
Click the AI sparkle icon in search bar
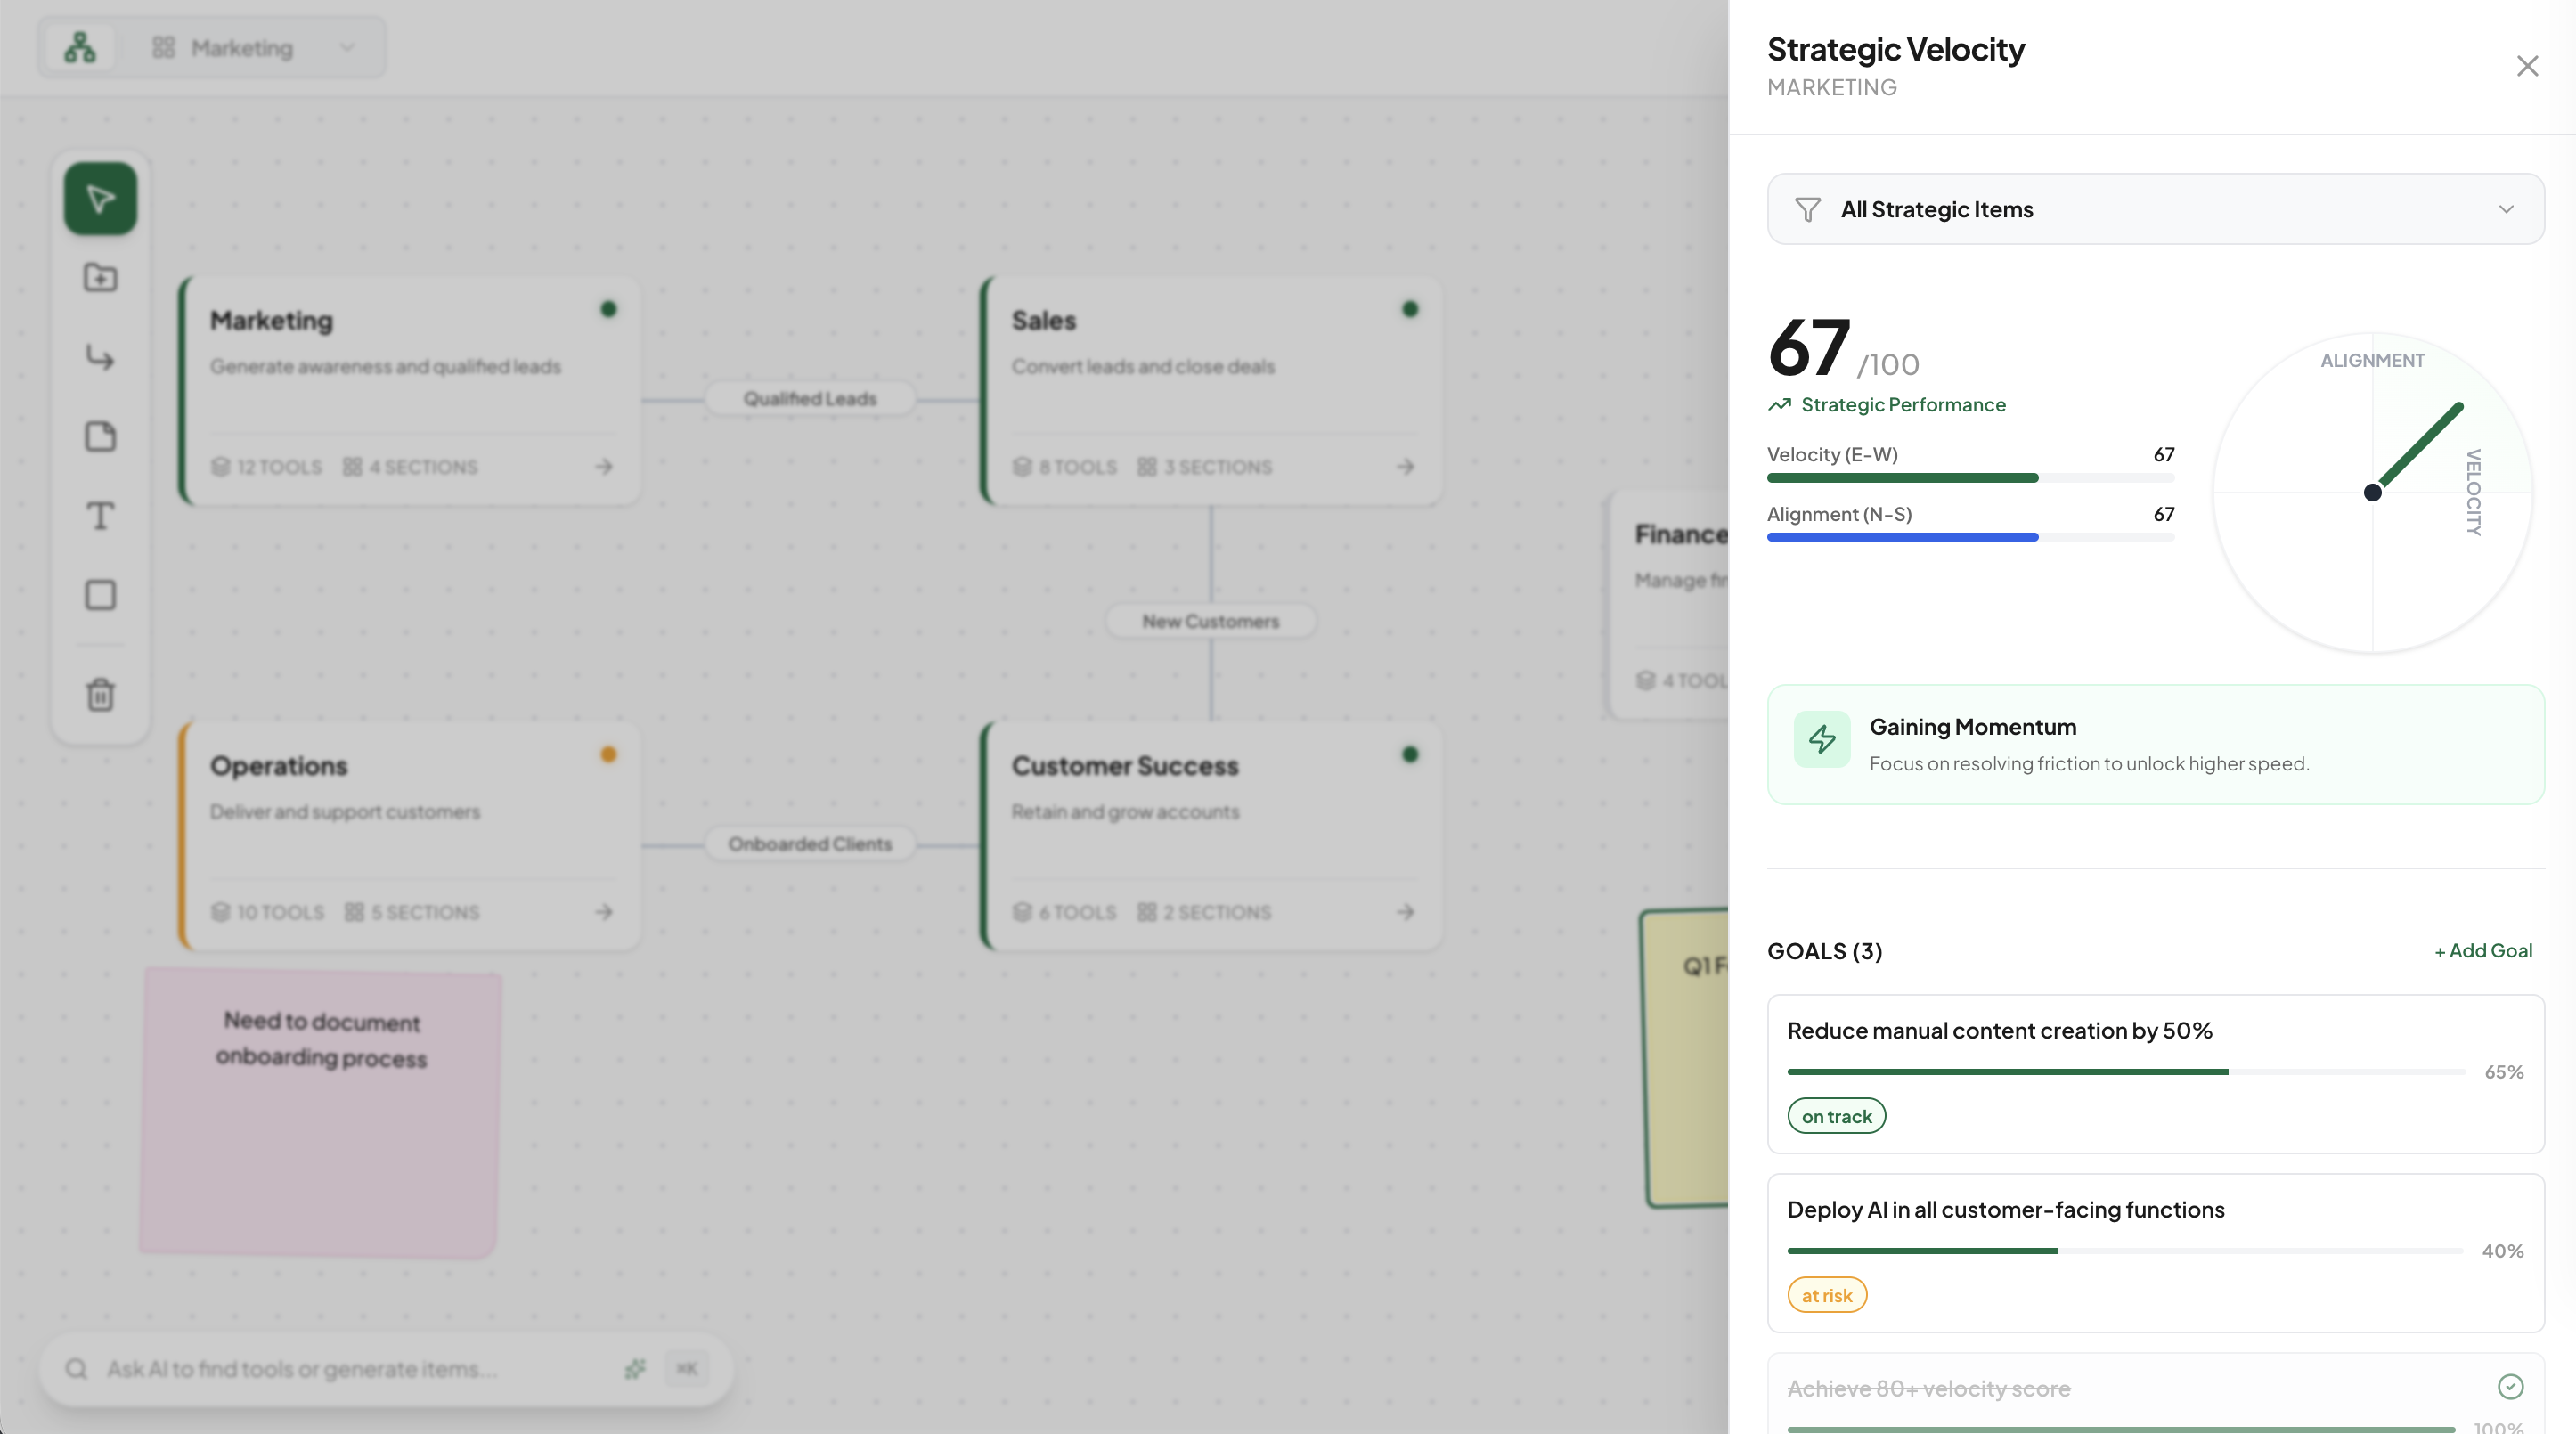(635, 1368)
